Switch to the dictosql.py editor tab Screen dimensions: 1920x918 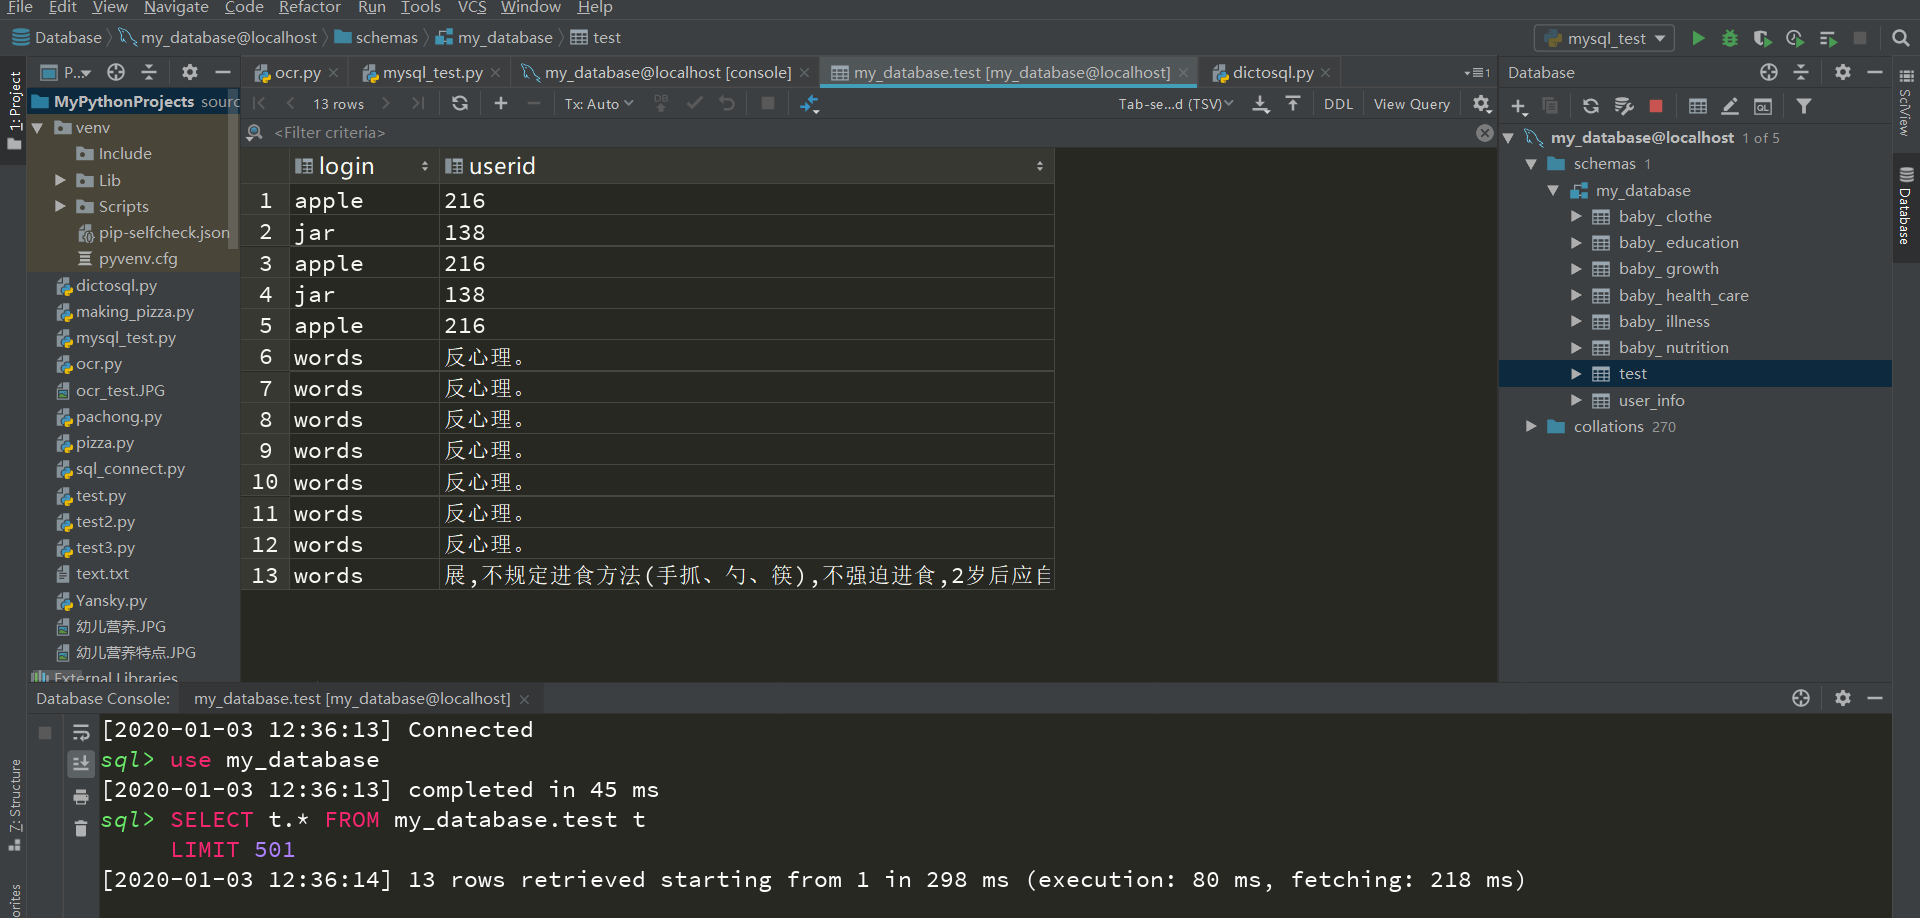(1272, 72)
